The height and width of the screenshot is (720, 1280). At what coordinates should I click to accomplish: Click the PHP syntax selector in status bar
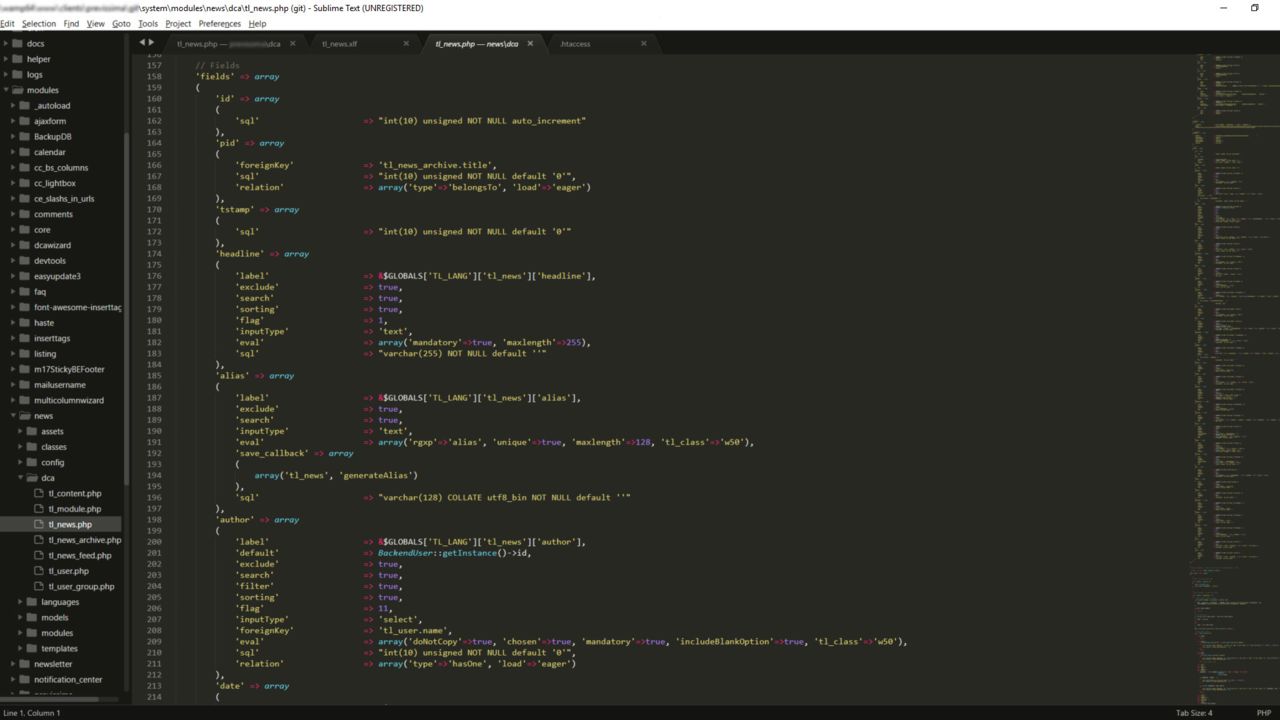(x=1263, y=713)
